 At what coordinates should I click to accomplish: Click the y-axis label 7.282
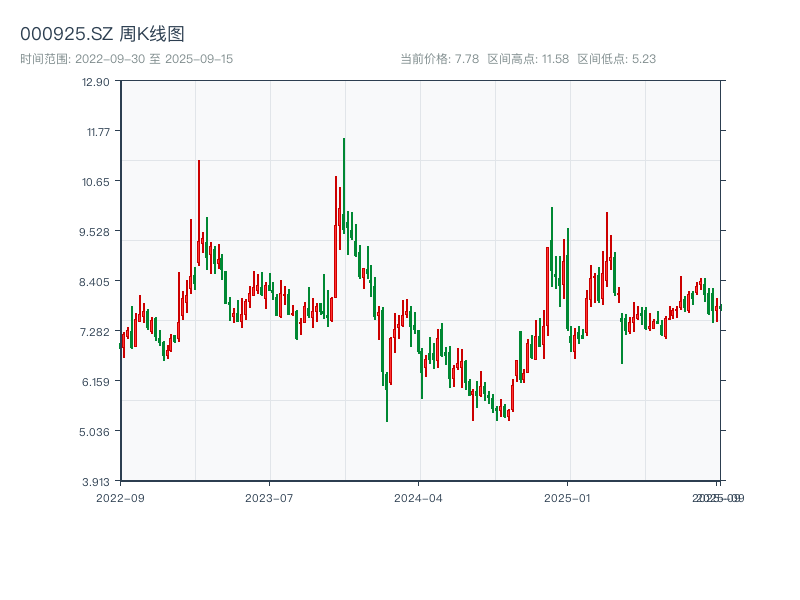pos(94,332)
